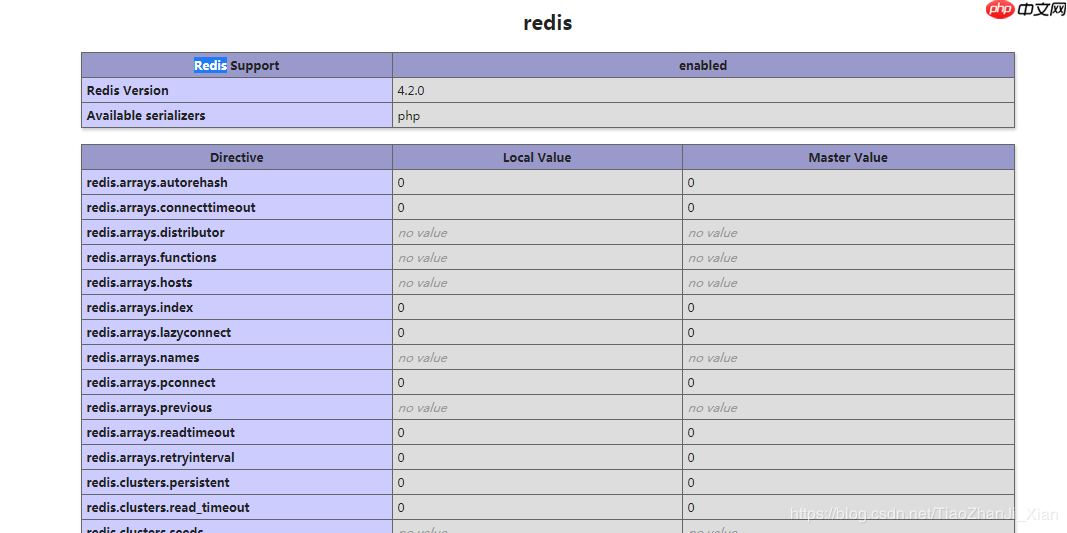
Task: Click master value of redis.arrays.lazyconnect
Action: (x=691, y=333)
